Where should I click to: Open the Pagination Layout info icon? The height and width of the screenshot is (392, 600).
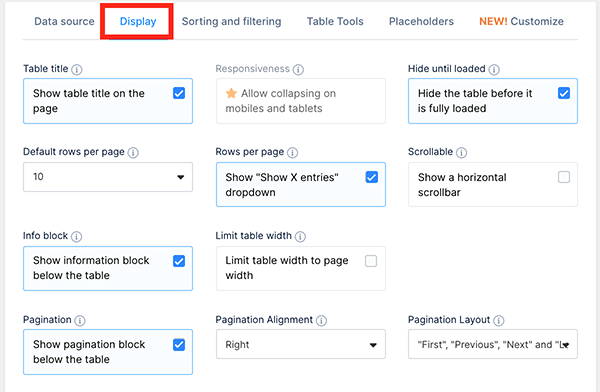(499, 320)
